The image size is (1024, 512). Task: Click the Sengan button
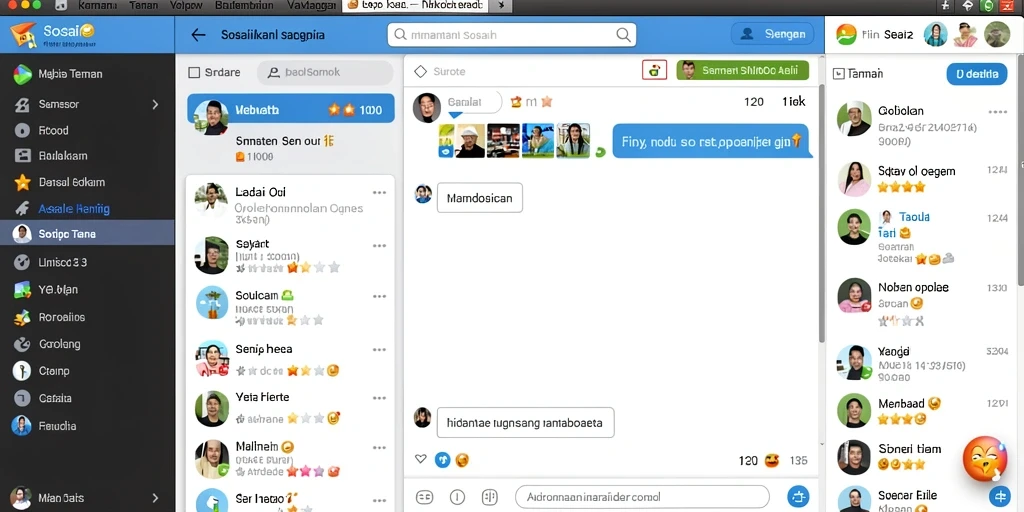click(x=773, y=34)
